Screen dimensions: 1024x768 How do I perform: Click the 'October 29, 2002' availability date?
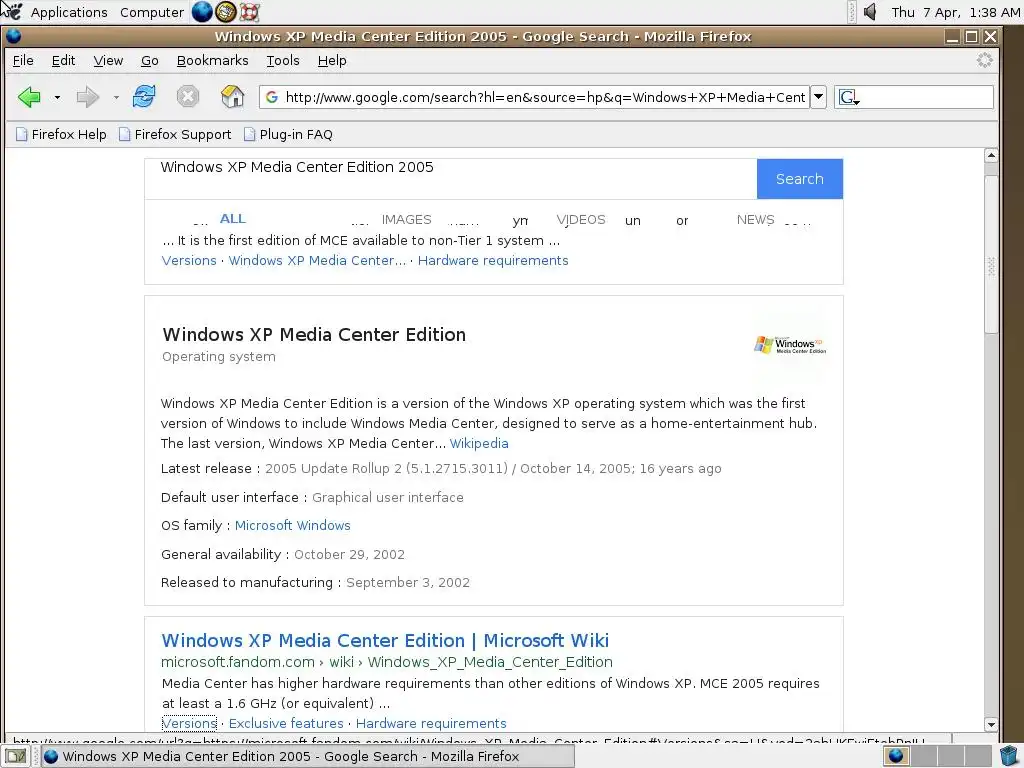[349, 554]
